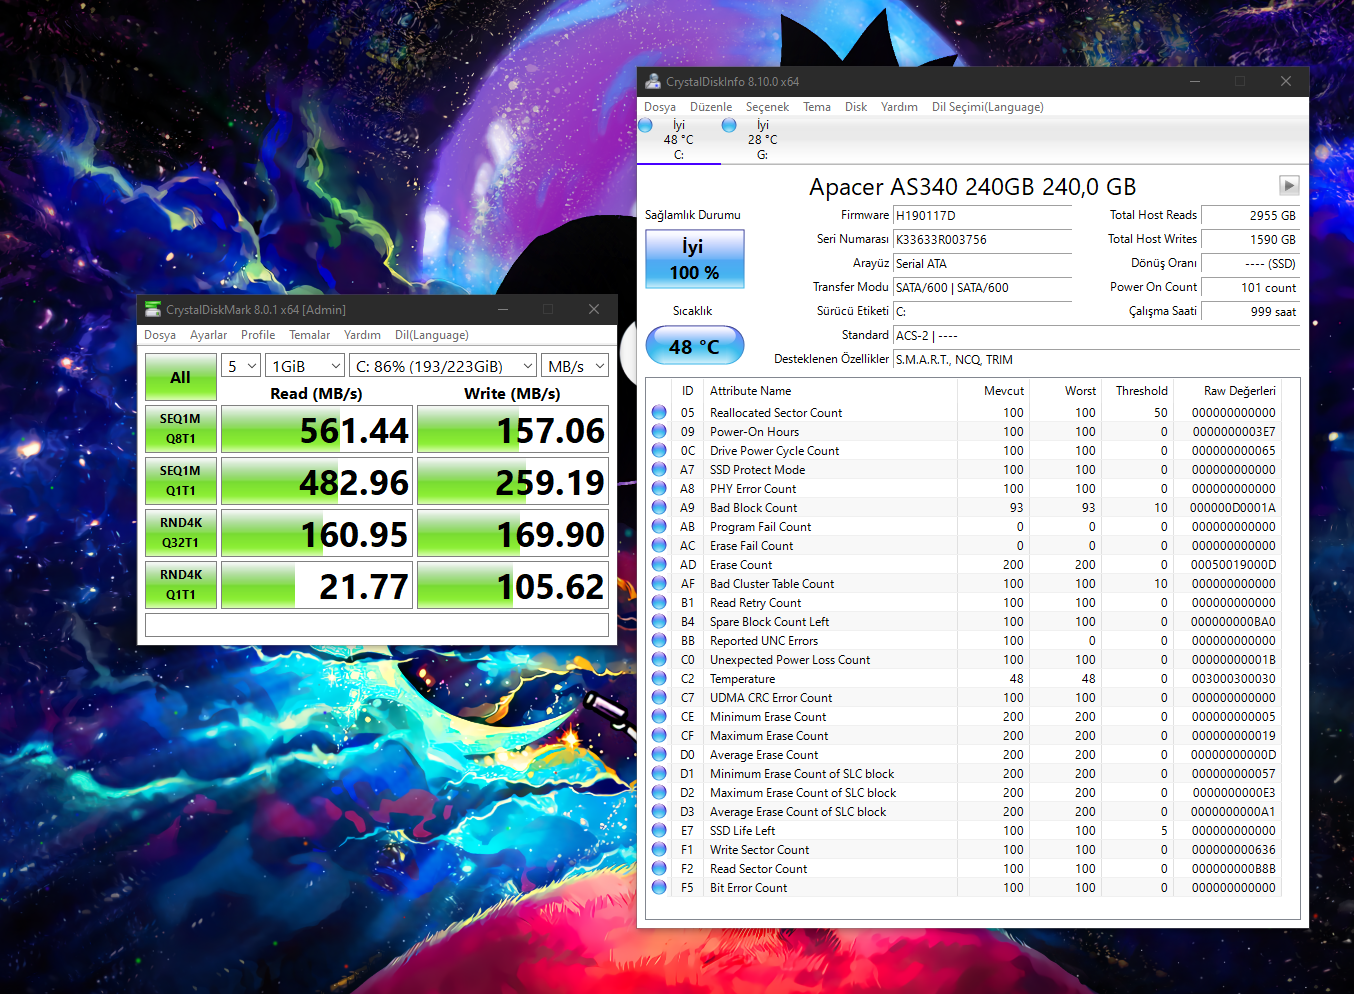
Task: Open the target drive dropdown C: 86%
Action: click(x=443, y=366)
